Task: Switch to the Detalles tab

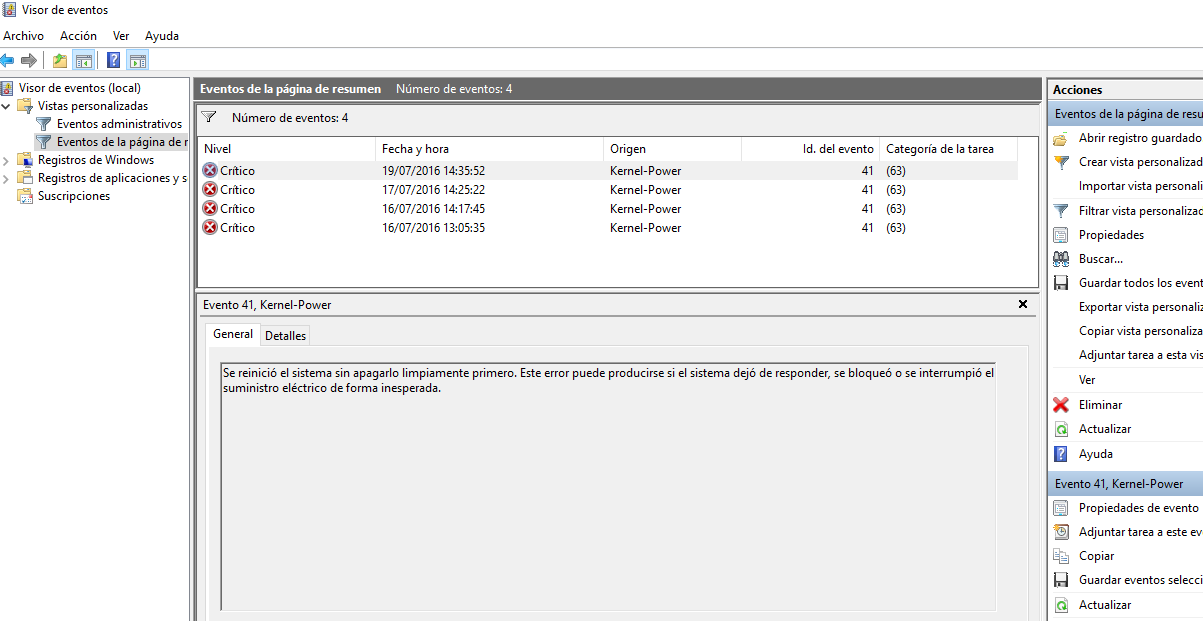Action: coord(285,336)
